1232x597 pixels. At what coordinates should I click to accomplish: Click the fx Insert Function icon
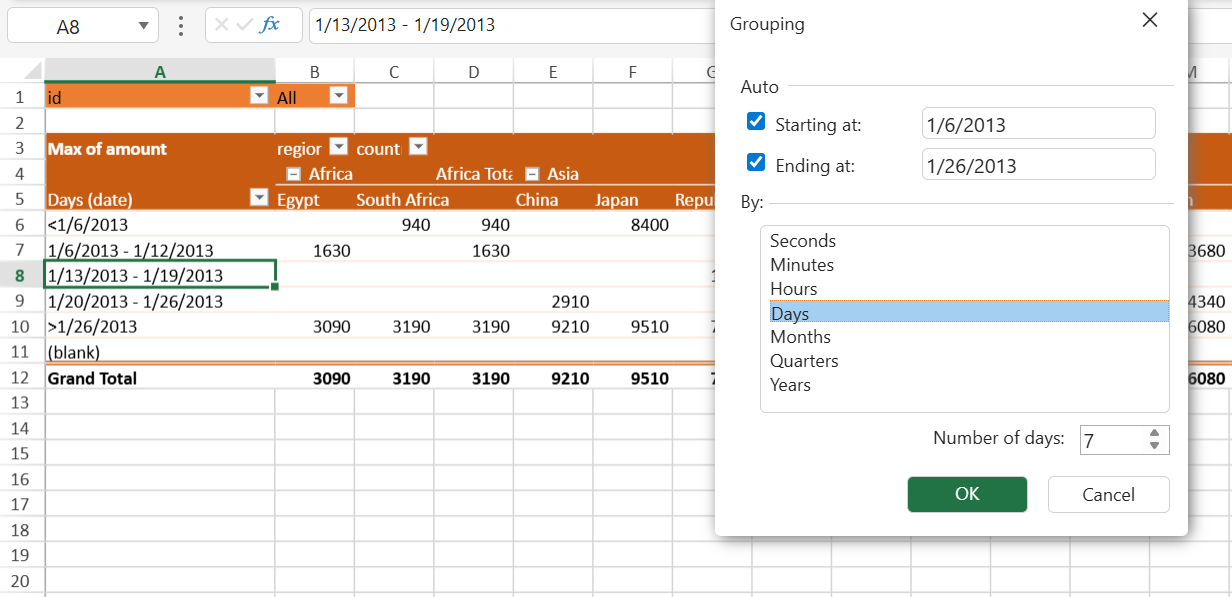pos(270,25)
